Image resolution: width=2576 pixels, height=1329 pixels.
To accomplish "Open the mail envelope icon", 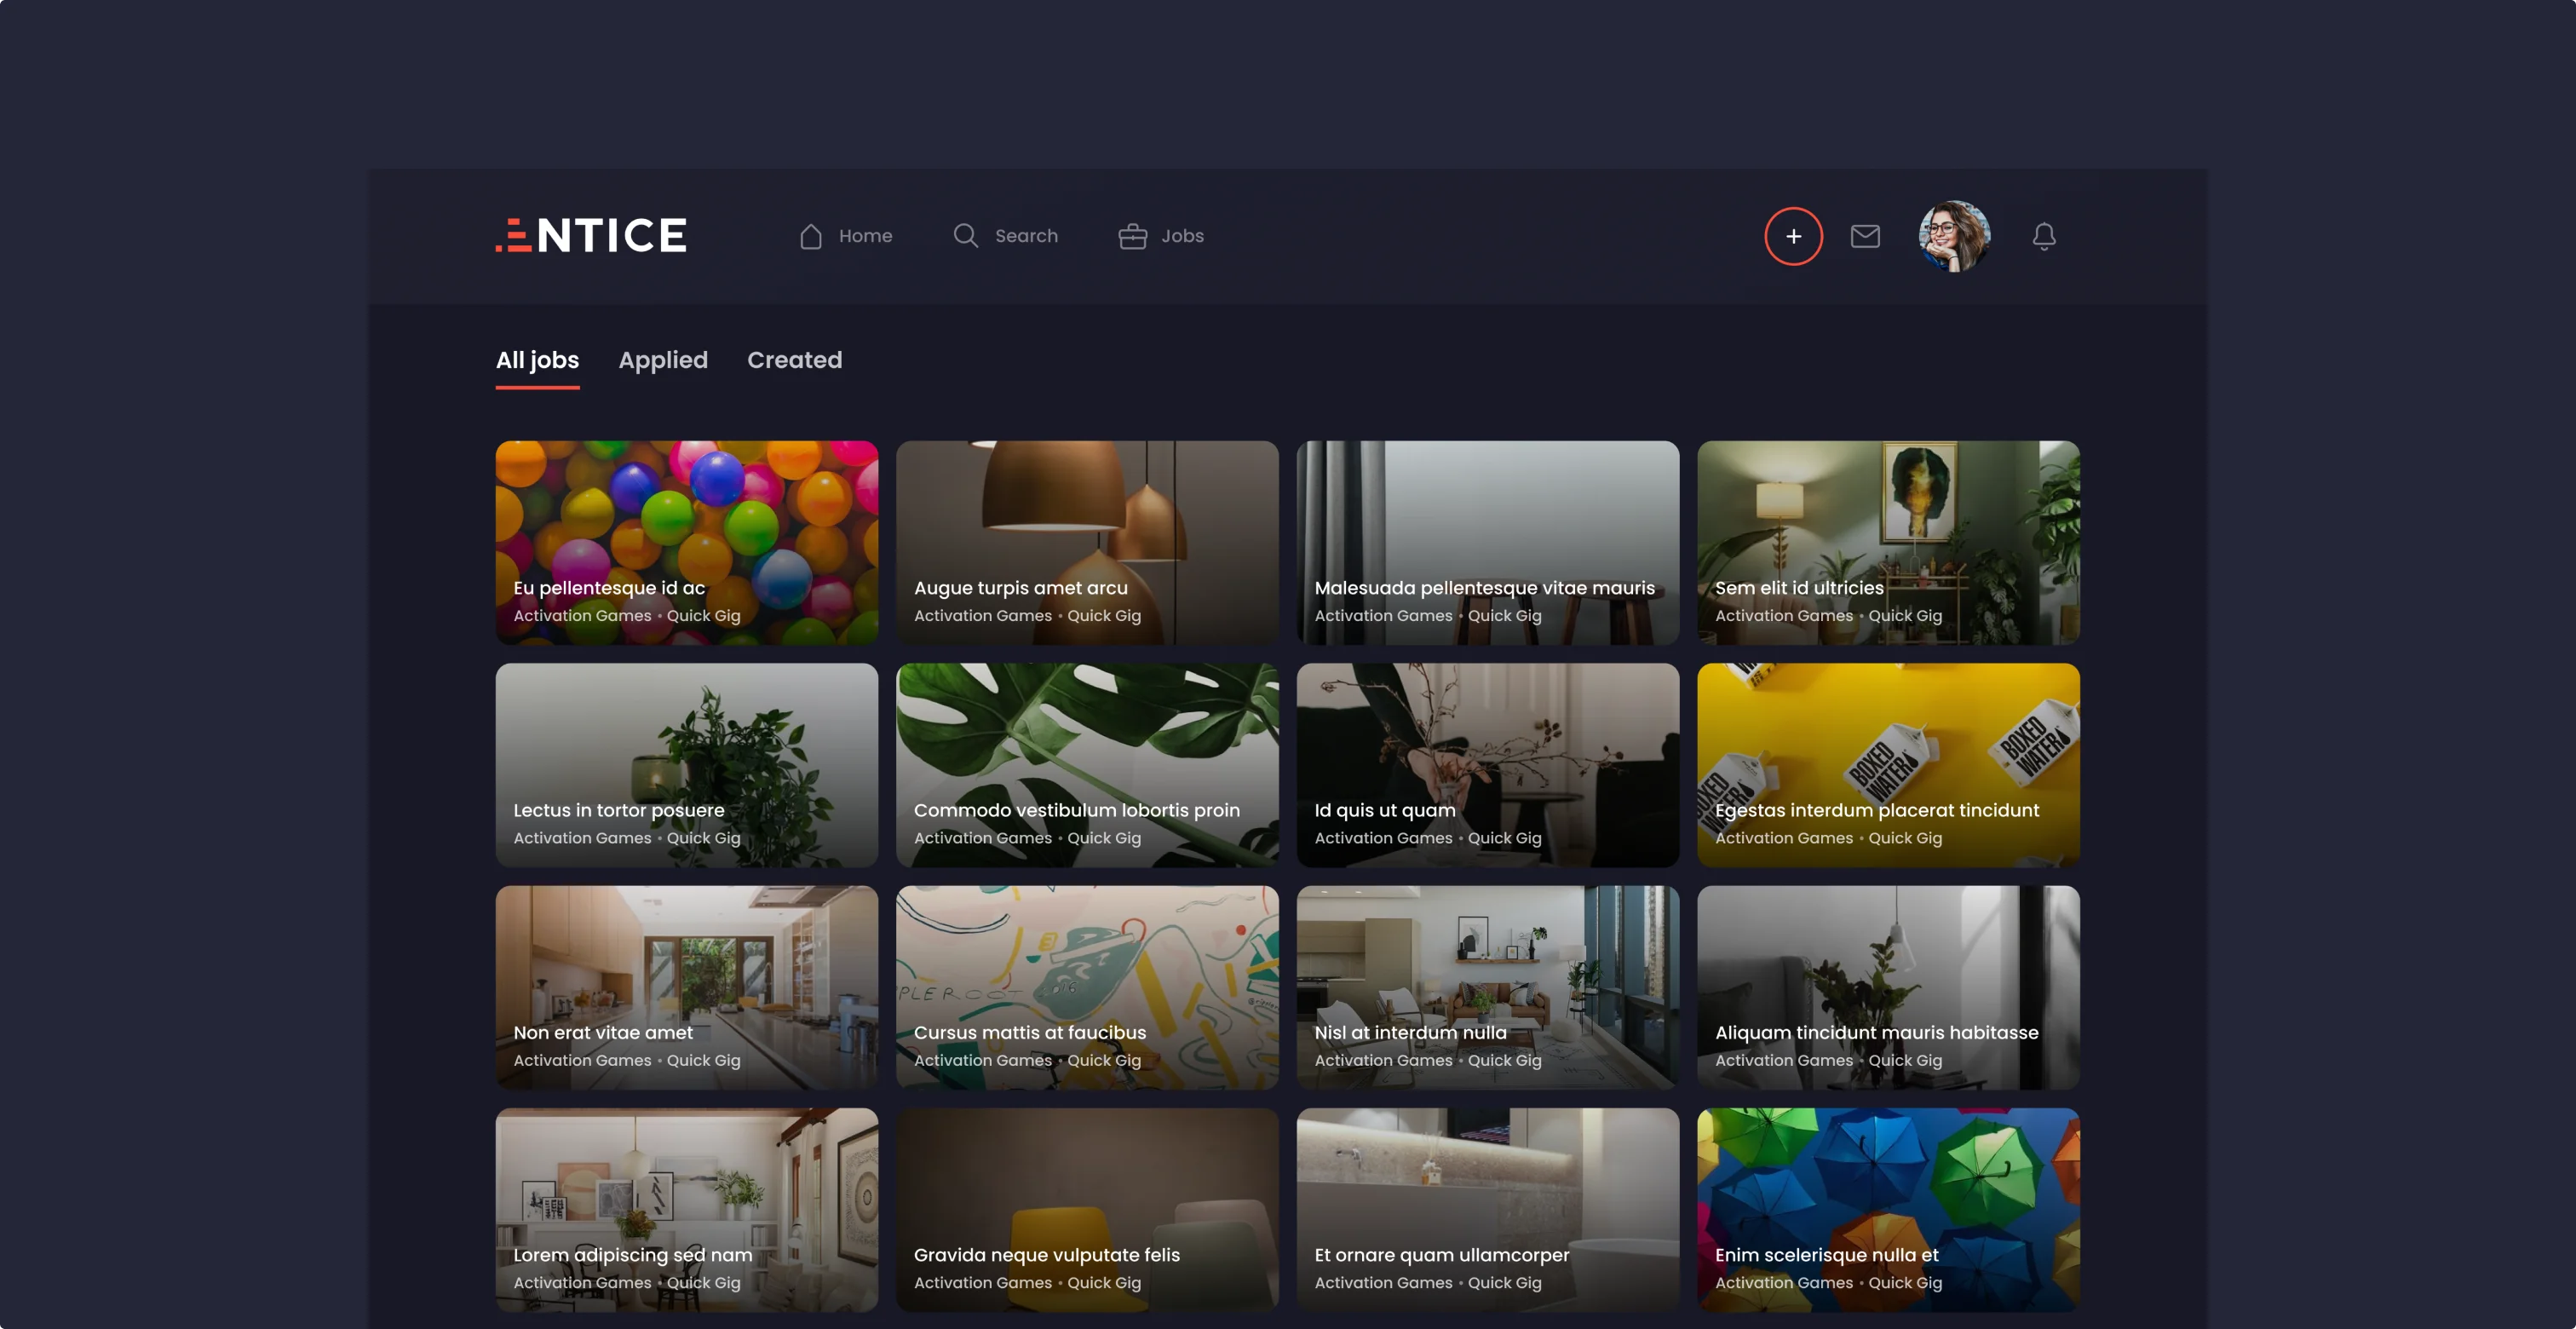I will [x=1865, y=236].
